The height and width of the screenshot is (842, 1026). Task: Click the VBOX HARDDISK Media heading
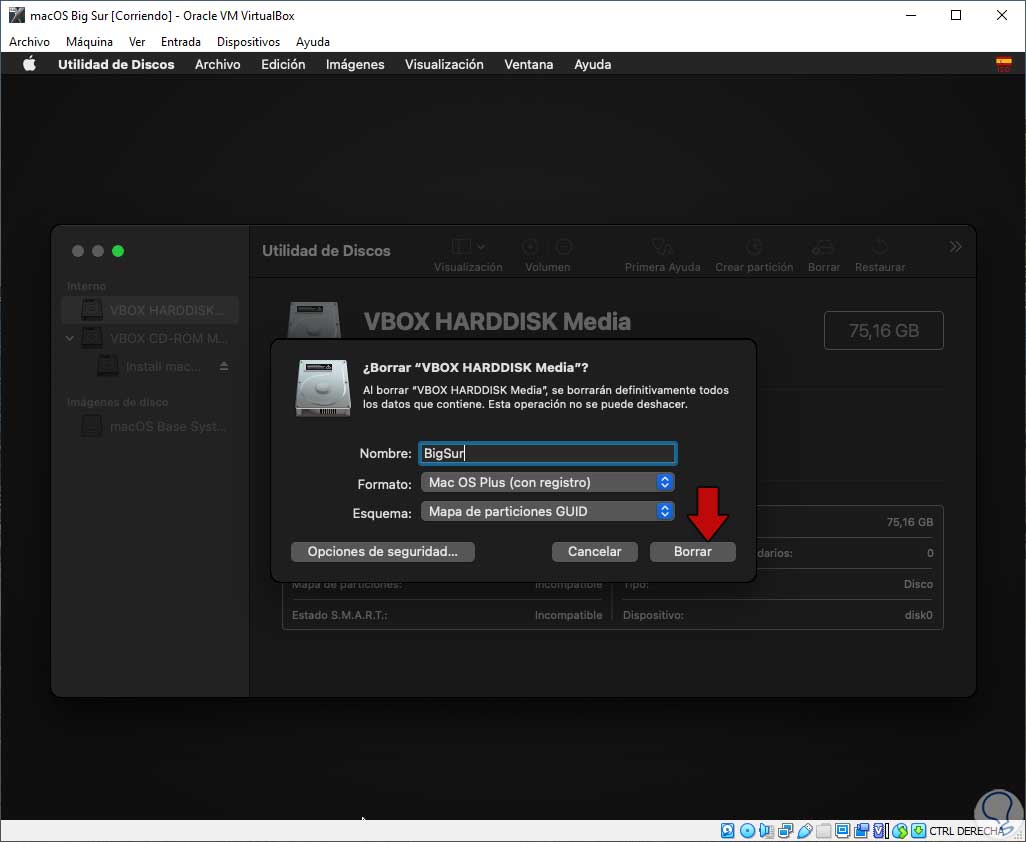[x=497, y=321]
